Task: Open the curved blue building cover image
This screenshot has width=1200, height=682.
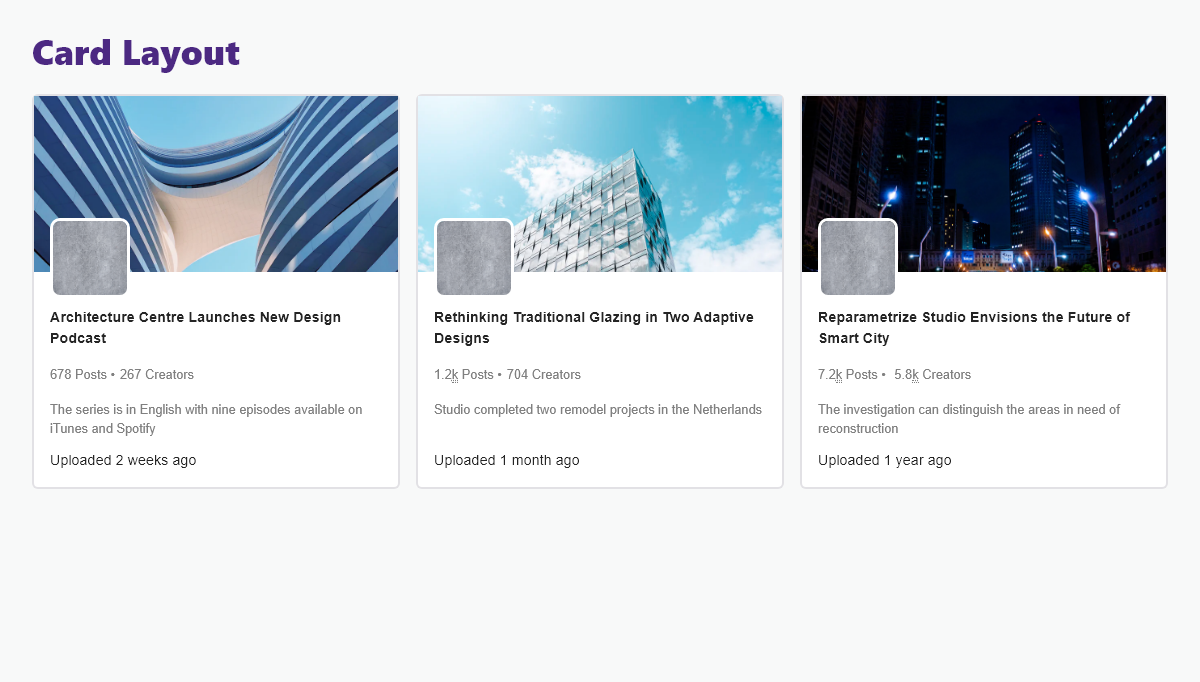Action: [216, 184]
